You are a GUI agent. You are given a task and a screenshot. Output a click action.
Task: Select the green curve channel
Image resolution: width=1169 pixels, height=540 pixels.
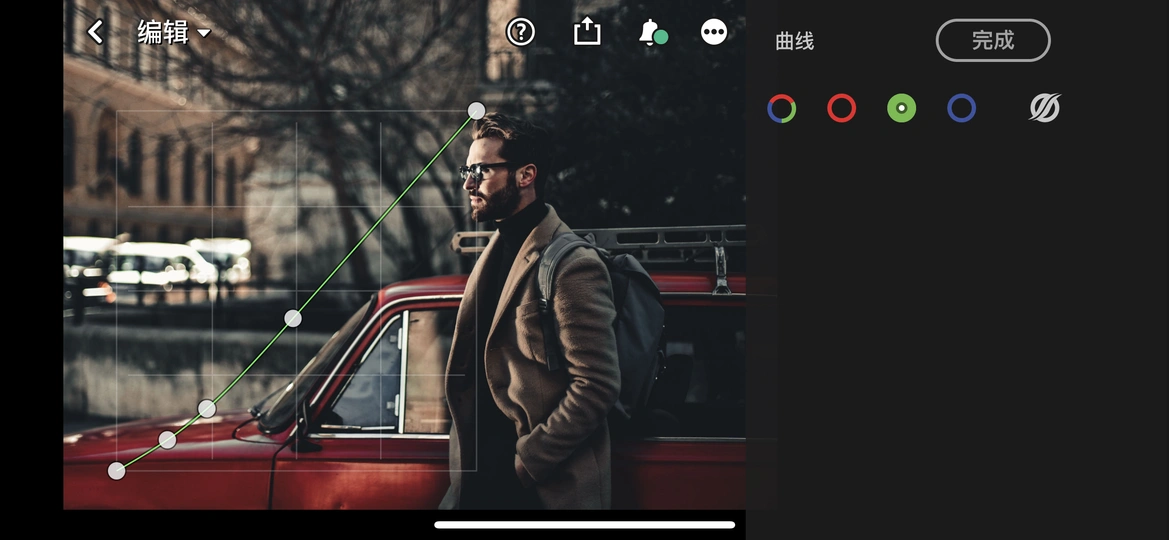(902, 108)
